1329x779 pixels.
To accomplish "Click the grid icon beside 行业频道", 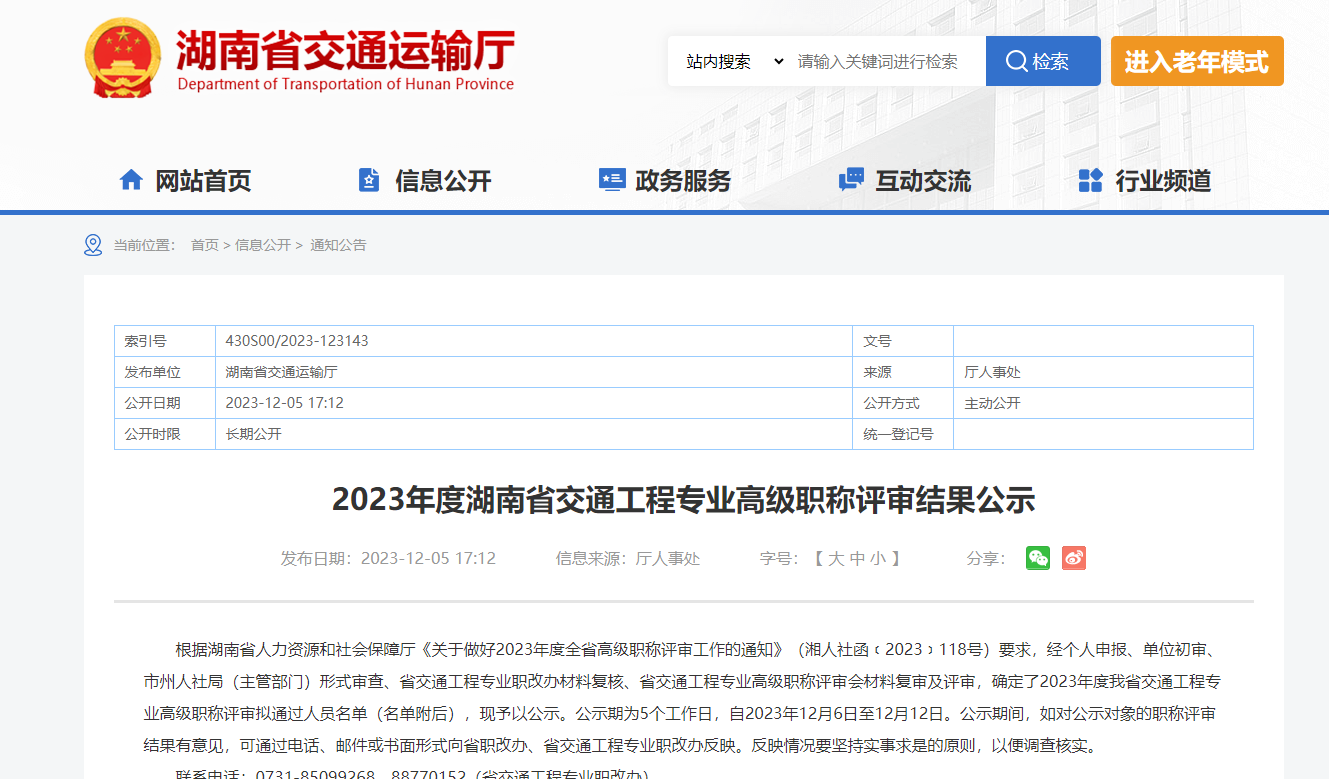I will [1090, 180].
